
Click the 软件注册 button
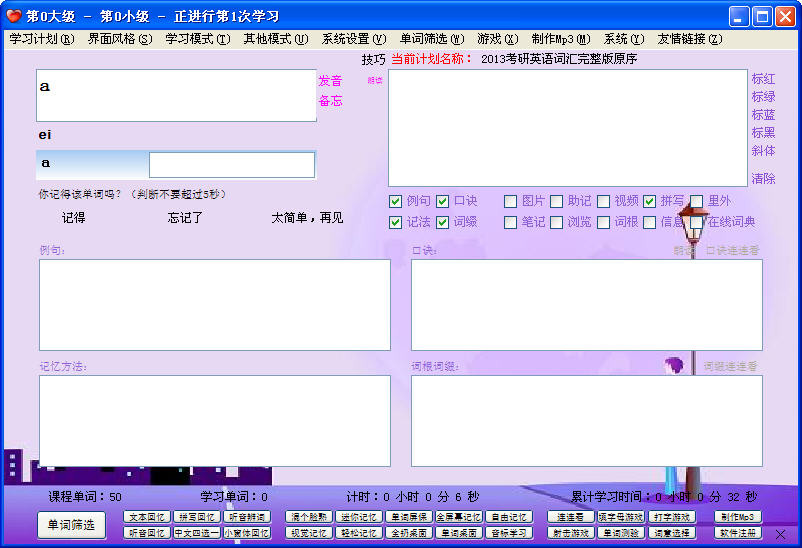tap(738, 533)
